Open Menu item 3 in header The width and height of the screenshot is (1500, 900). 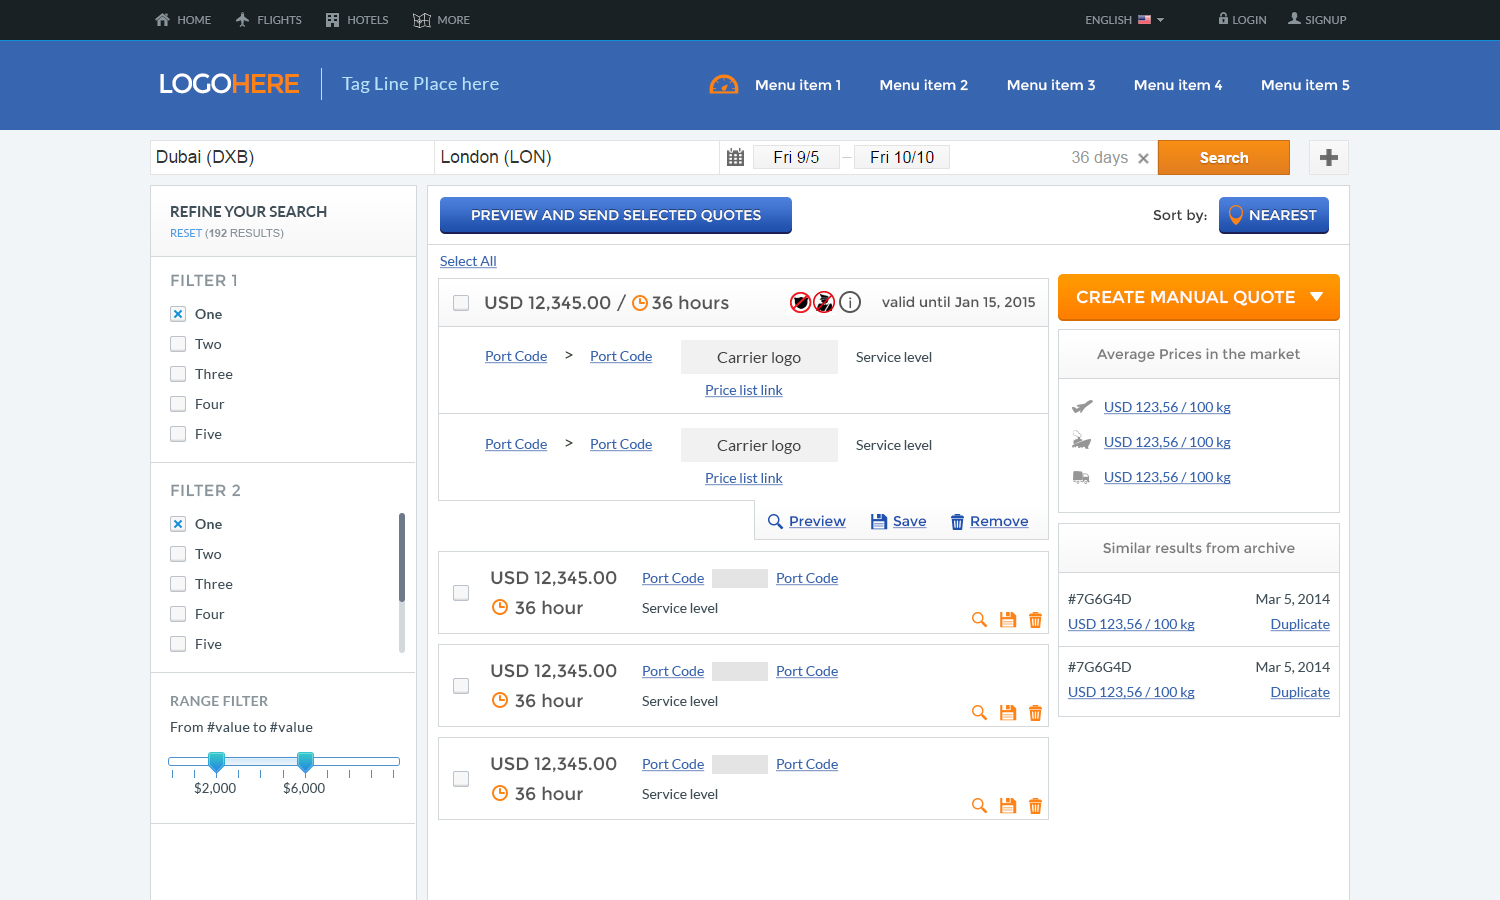(x=1050, y=85)
